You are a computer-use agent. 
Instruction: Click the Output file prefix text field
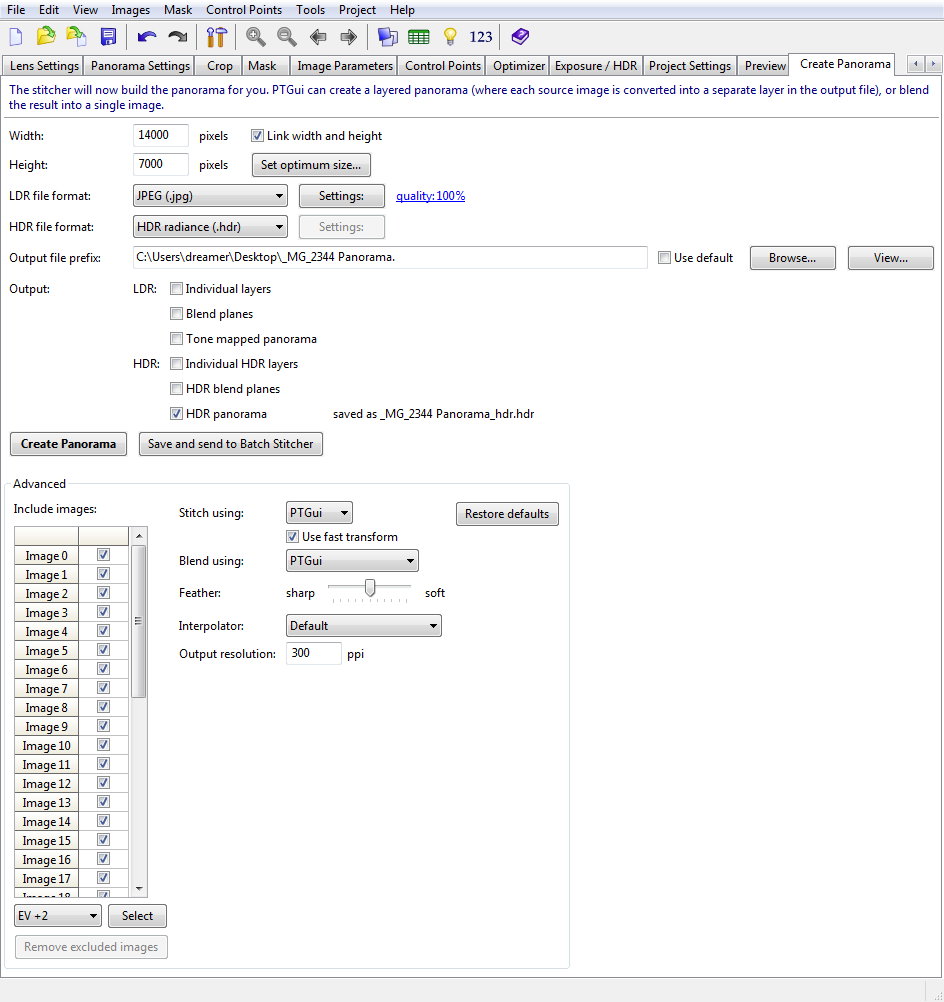(x=390, y=258)
